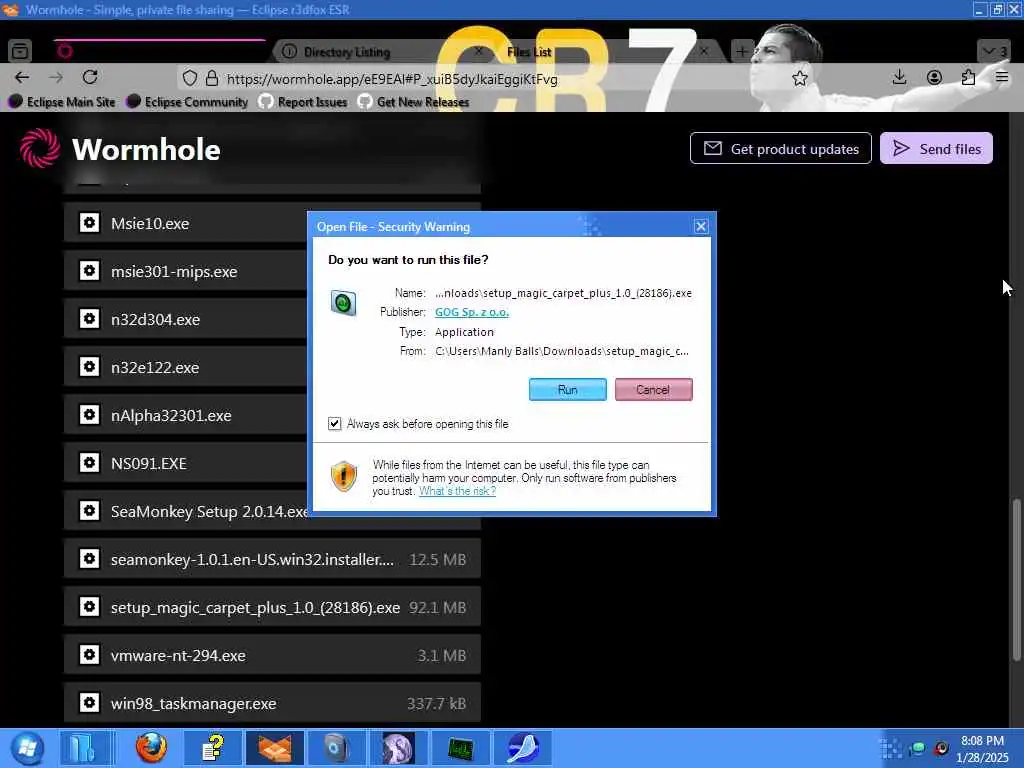Click the browser forward arrow
The height and width of the screenshot is (768, 1024).
coord(56,78)
